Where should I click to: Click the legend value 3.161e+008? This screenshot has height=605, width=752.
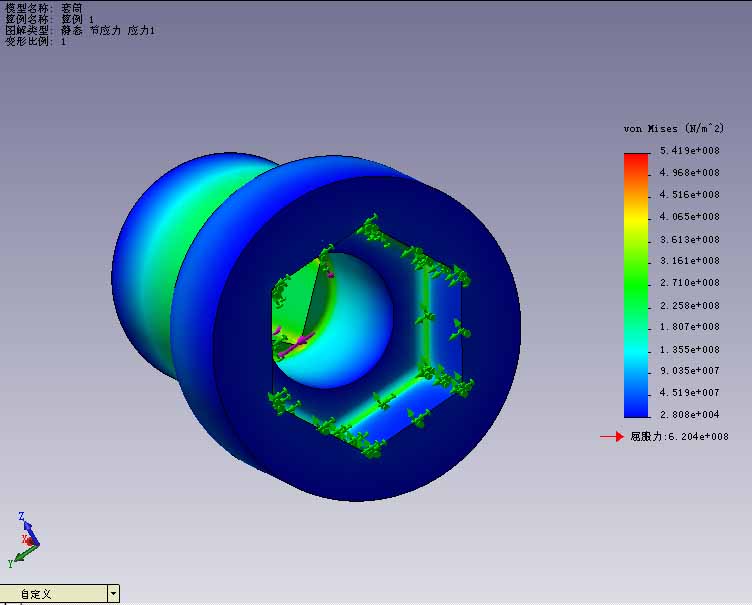[690, 261]
